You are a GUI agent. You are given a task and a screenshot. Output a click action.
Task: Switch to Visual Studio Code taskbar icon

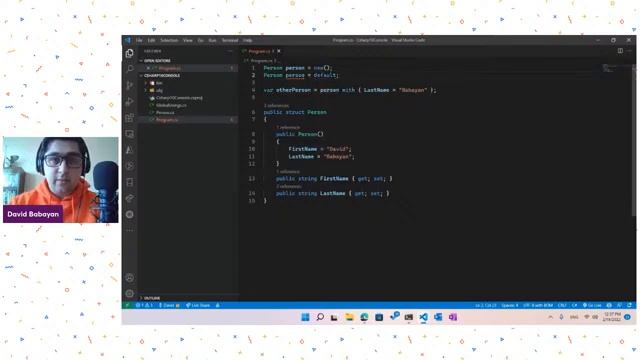pos(423,317)
